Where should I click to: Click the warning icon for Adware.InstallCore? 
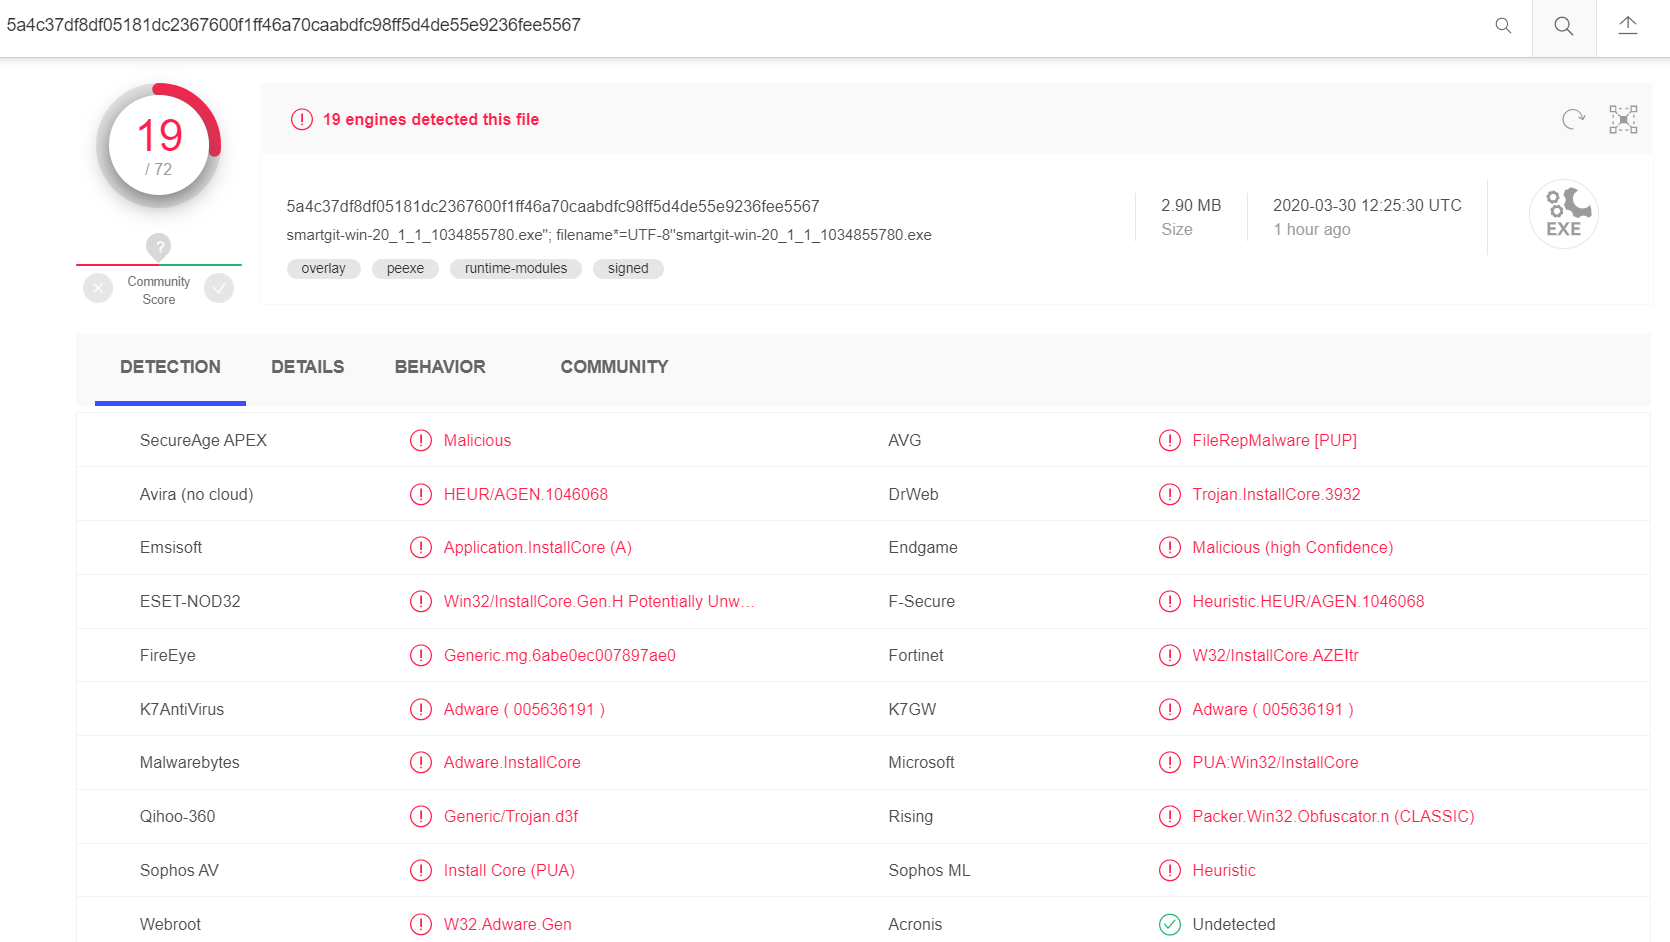[x=421, y=762]
